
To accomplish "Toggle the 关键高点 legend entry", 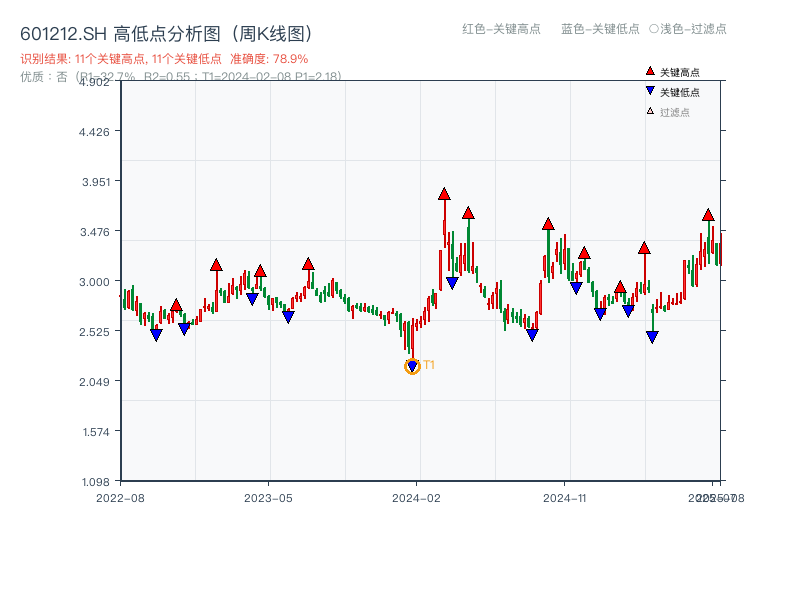I will pyautogui.click(x=673, y=72).
